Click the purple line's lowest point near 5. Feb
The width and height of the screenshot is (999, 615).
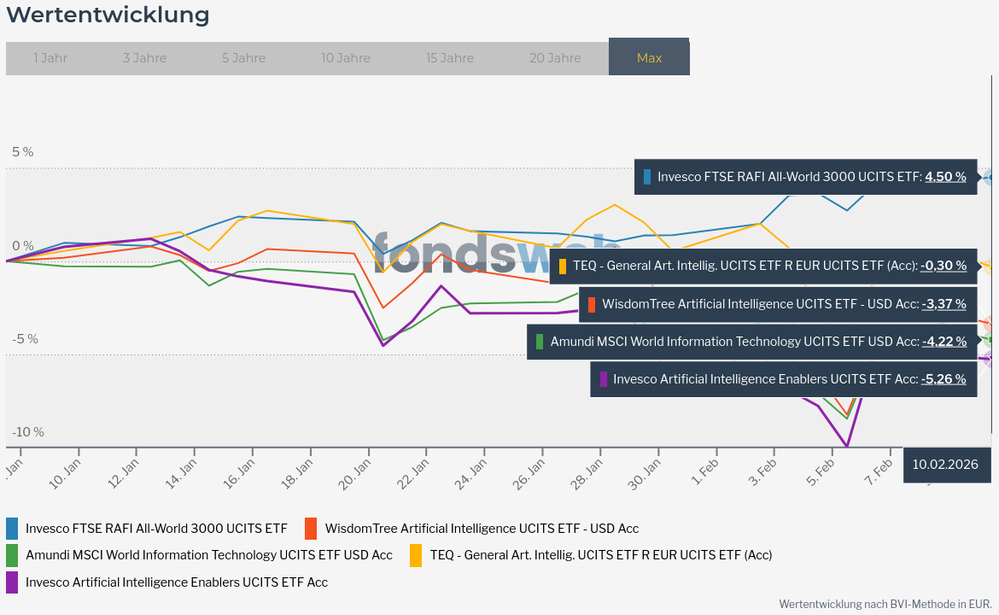coord(847,445)
